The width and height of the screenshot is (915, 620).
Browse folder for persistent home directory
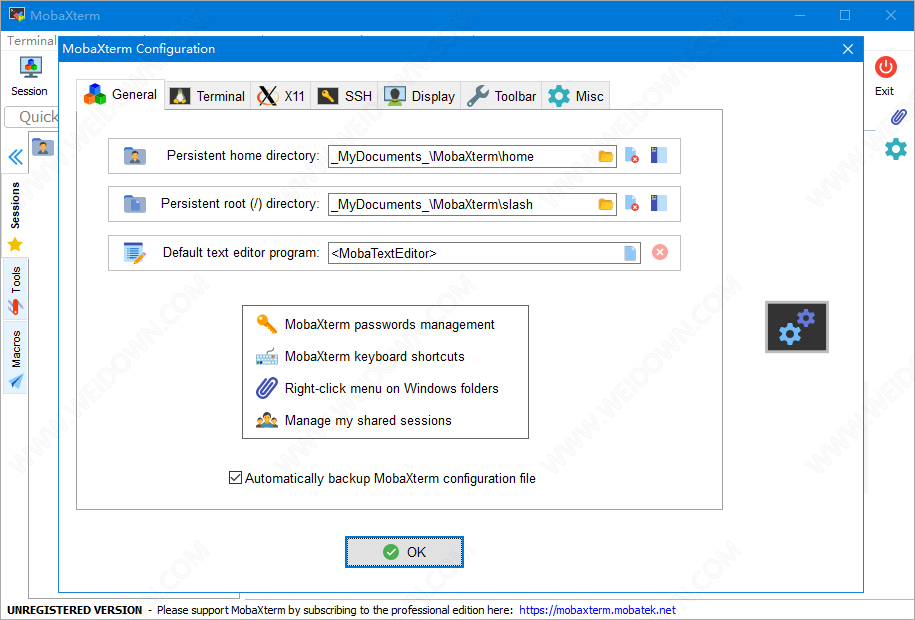pos(605,156)
